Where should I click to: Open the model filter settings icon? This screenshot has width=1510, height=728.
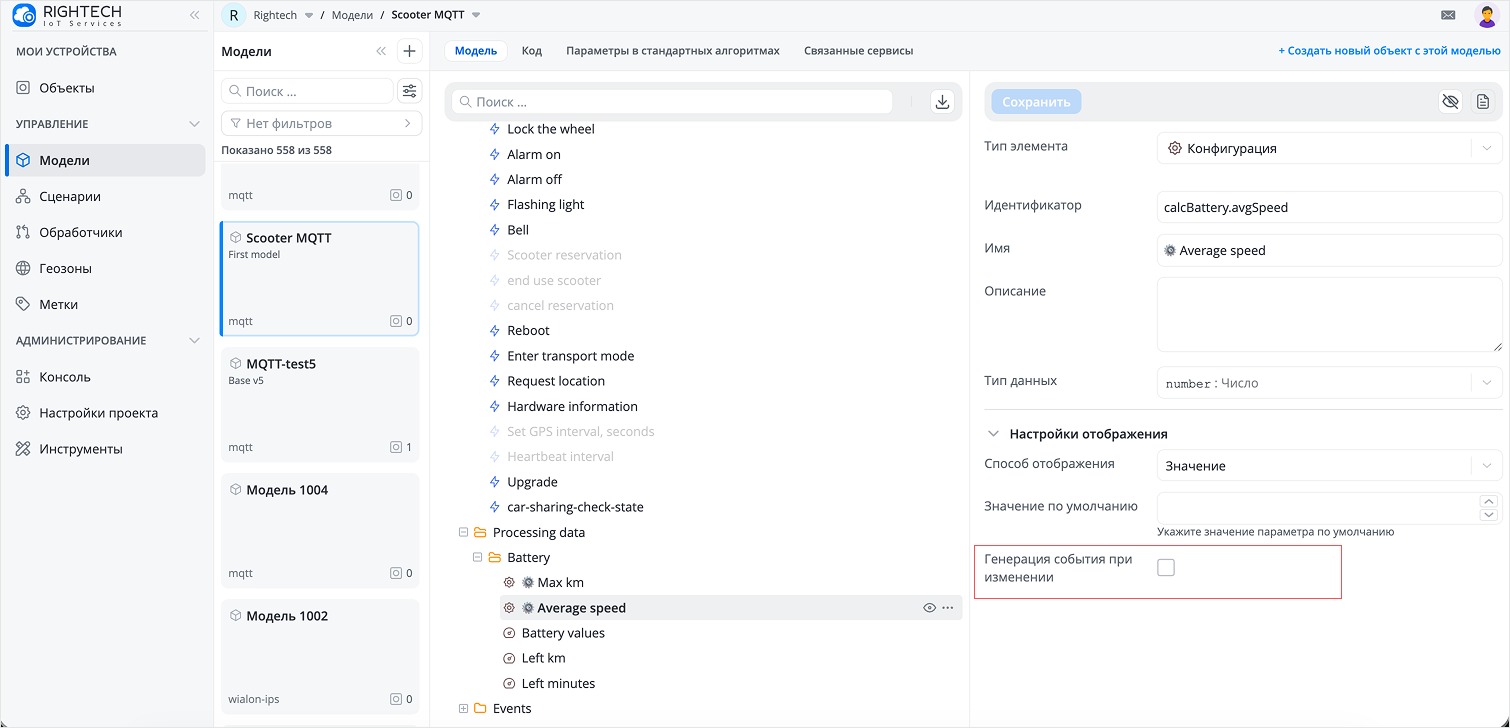coord(409,91)
